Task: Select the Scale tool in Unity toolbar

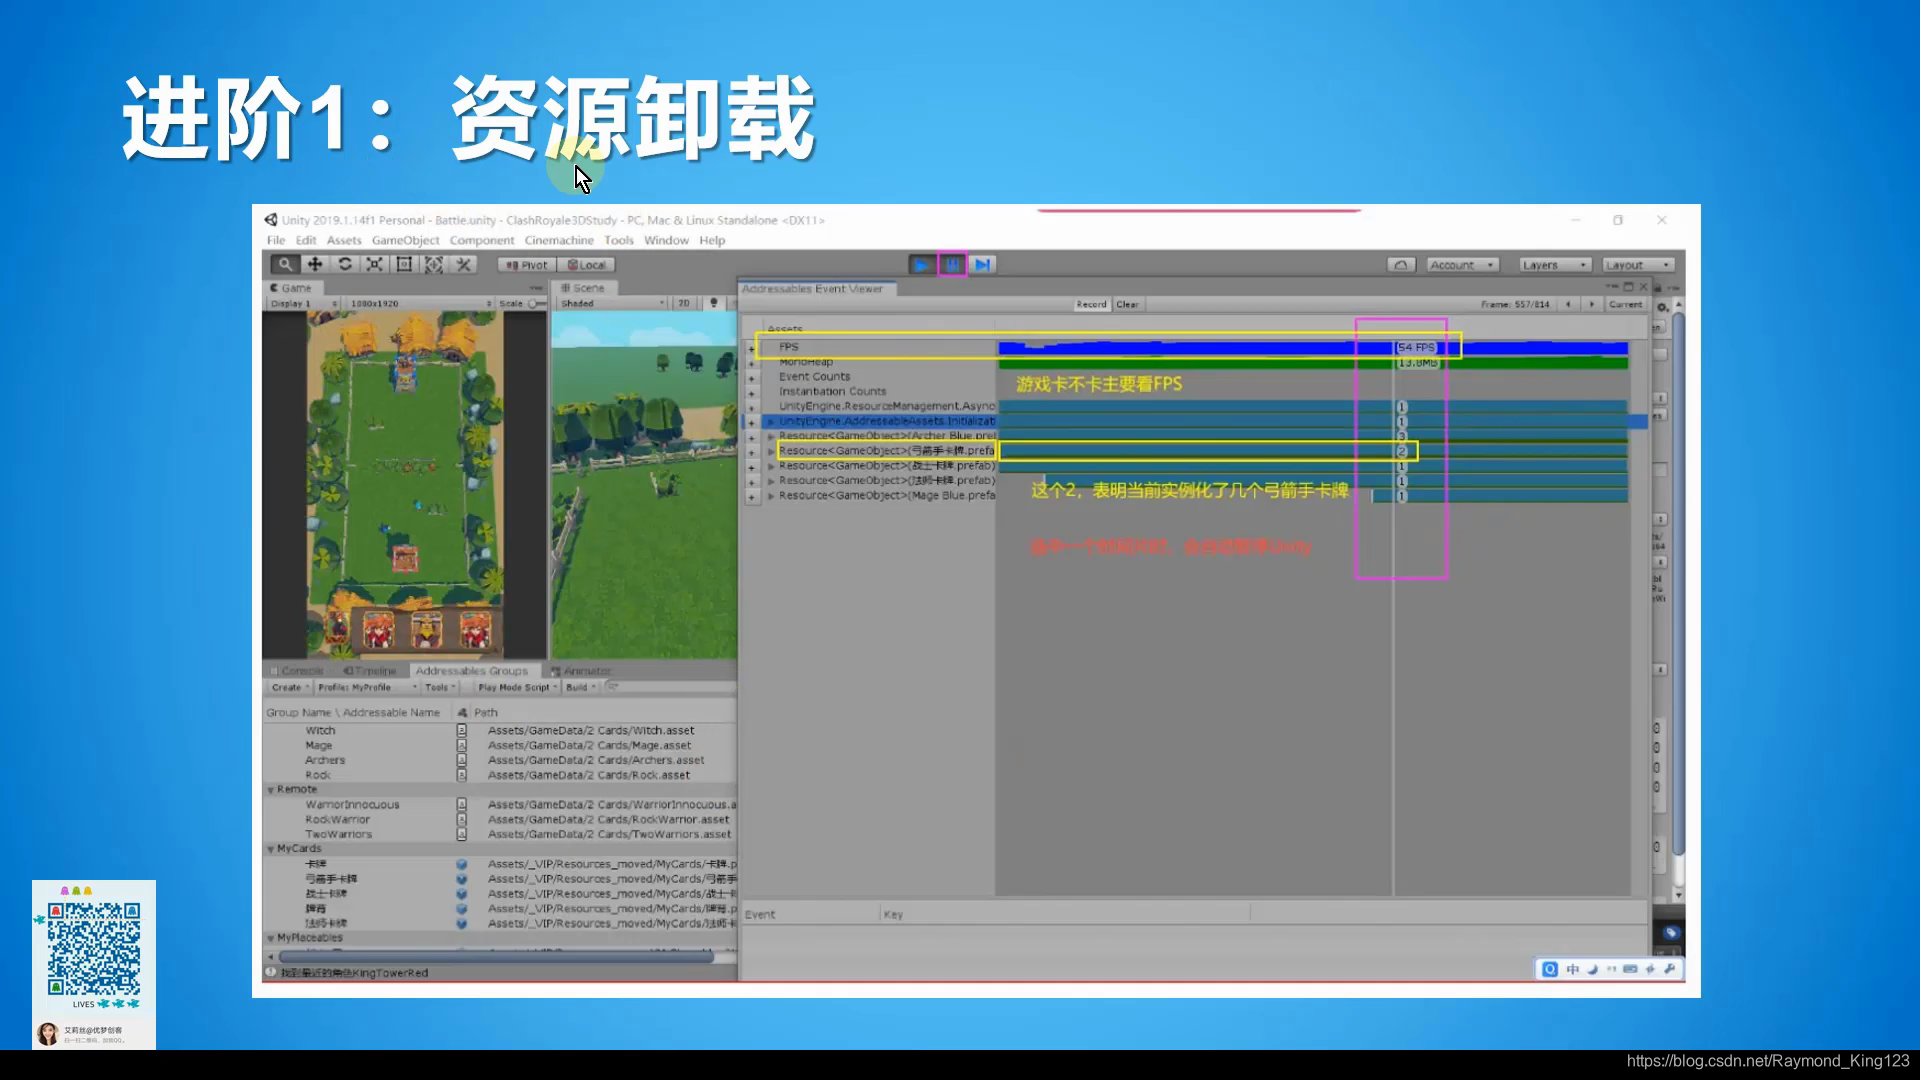Action: click(x=374, y=265)
